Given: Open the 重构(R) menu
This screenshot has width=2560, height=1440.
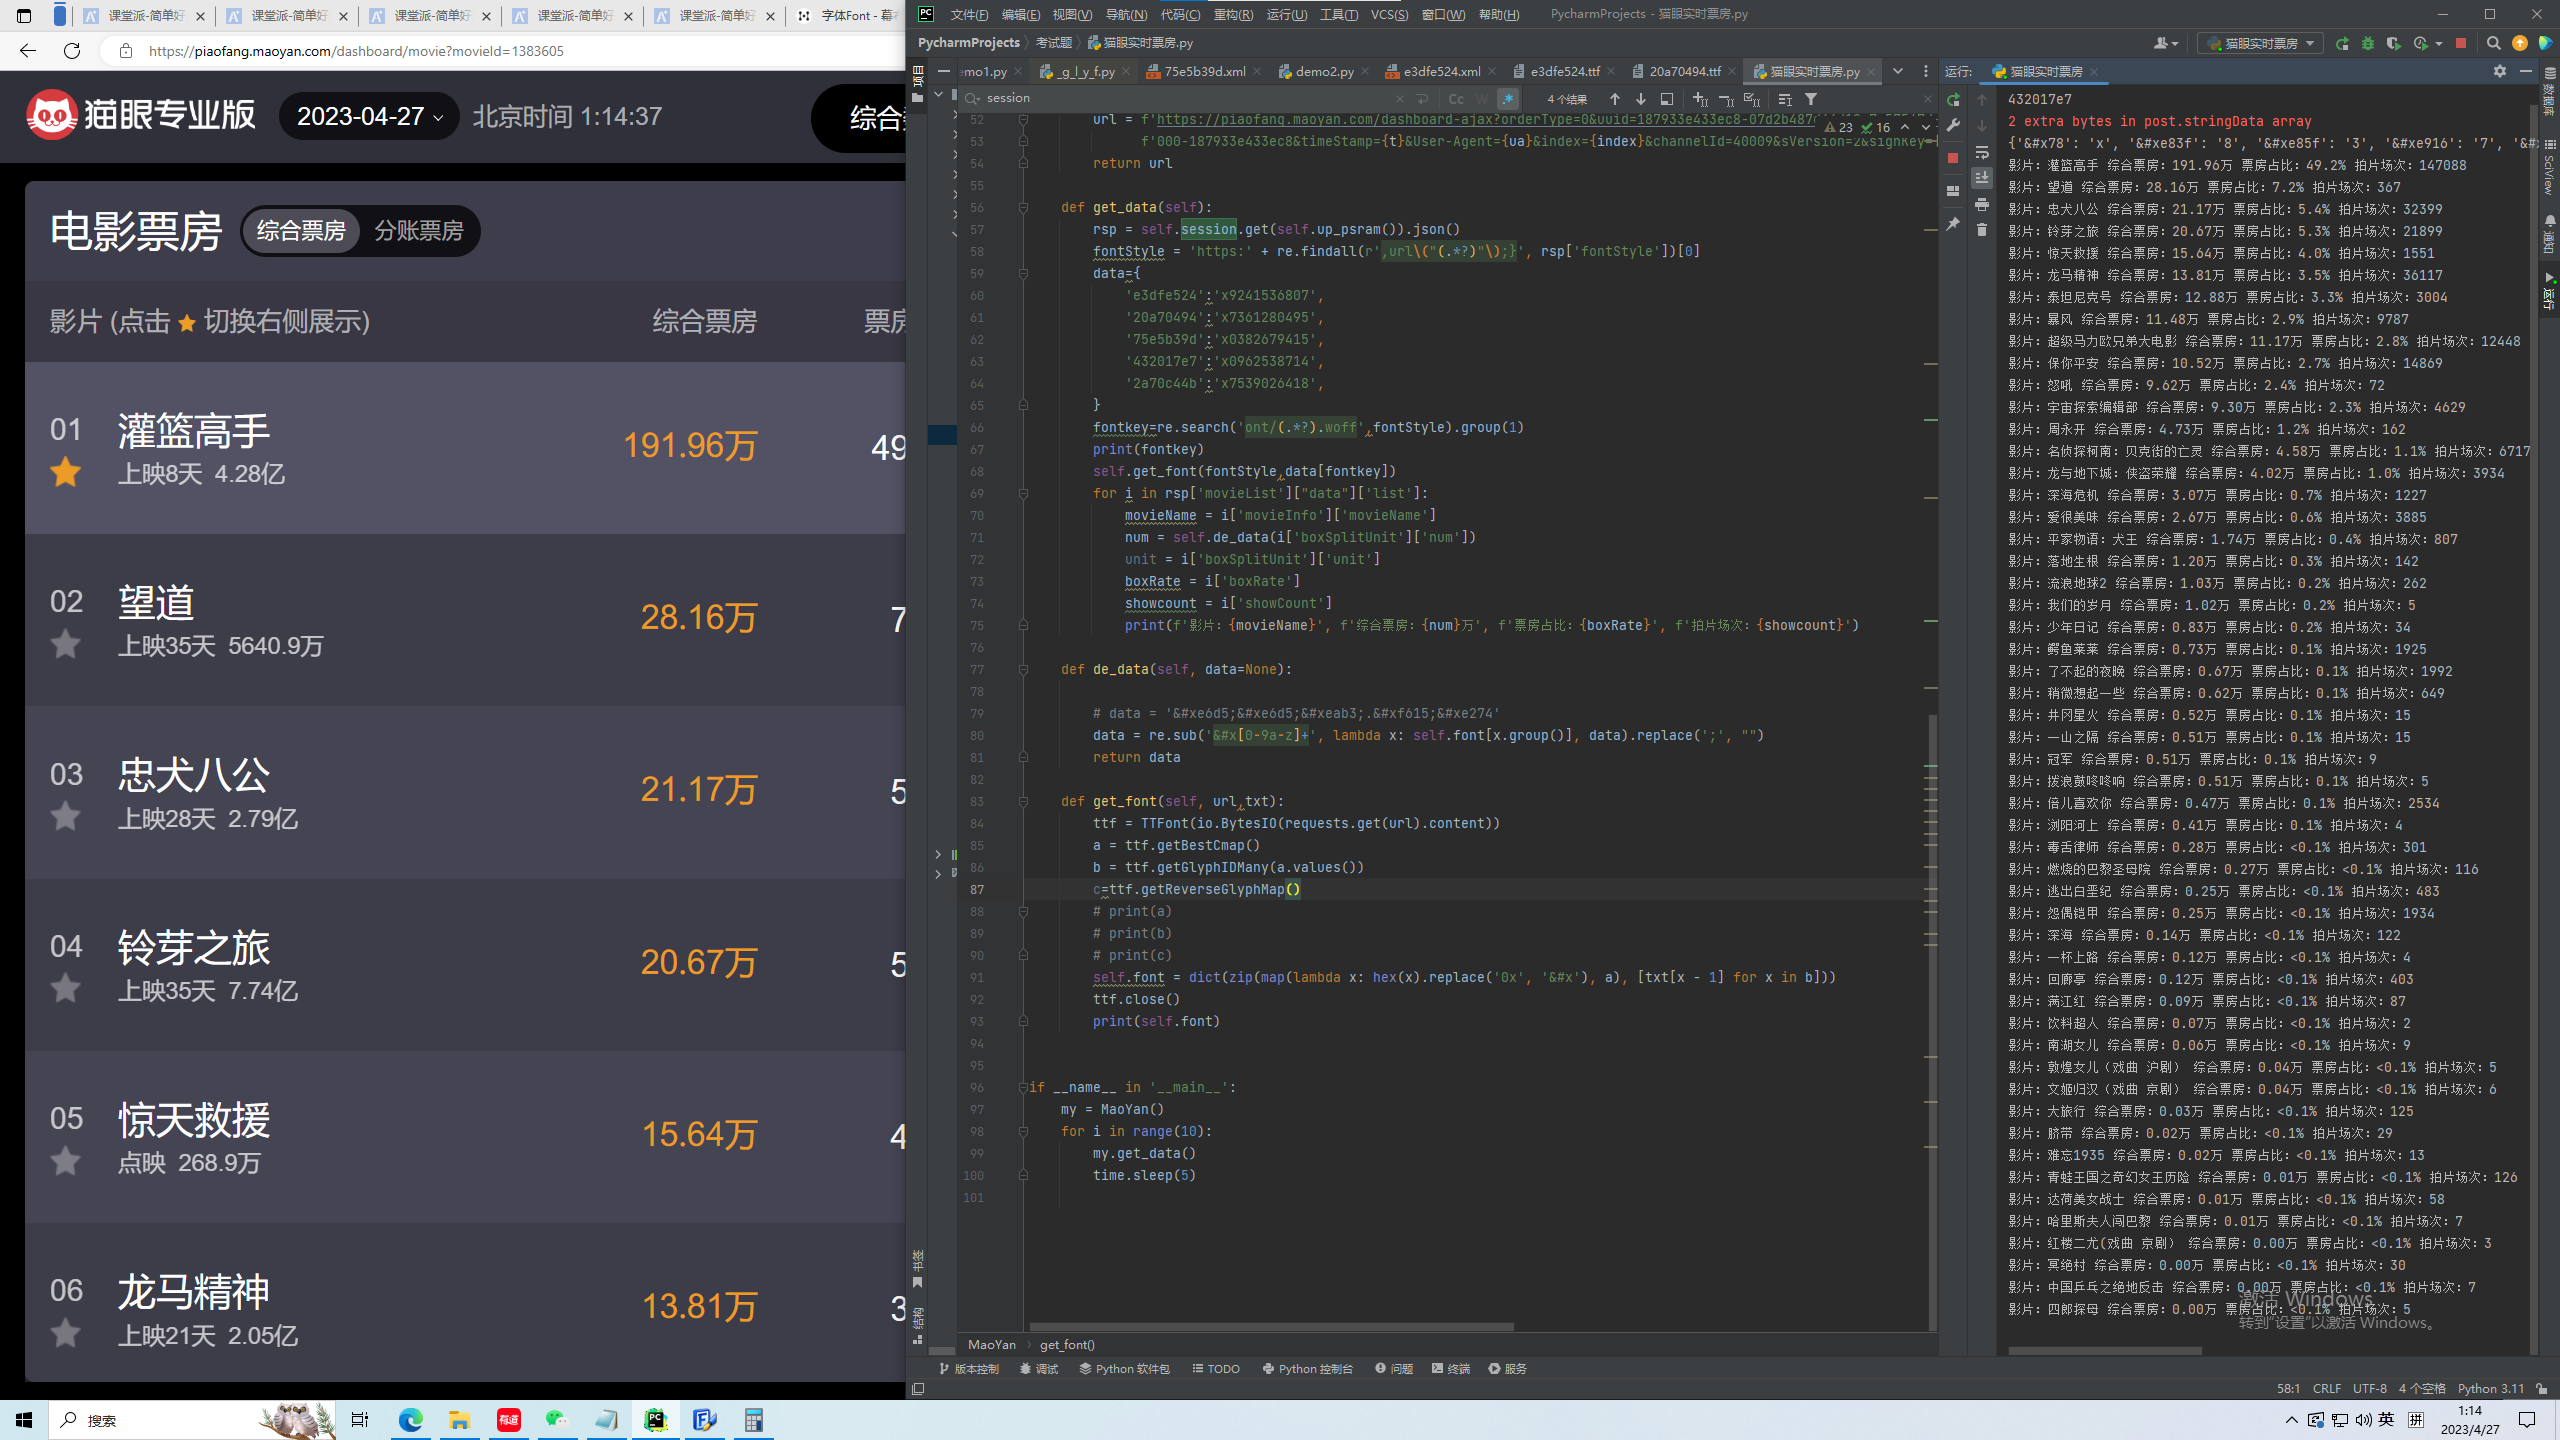Looking at the screenshot, I should pos(1233,14).
